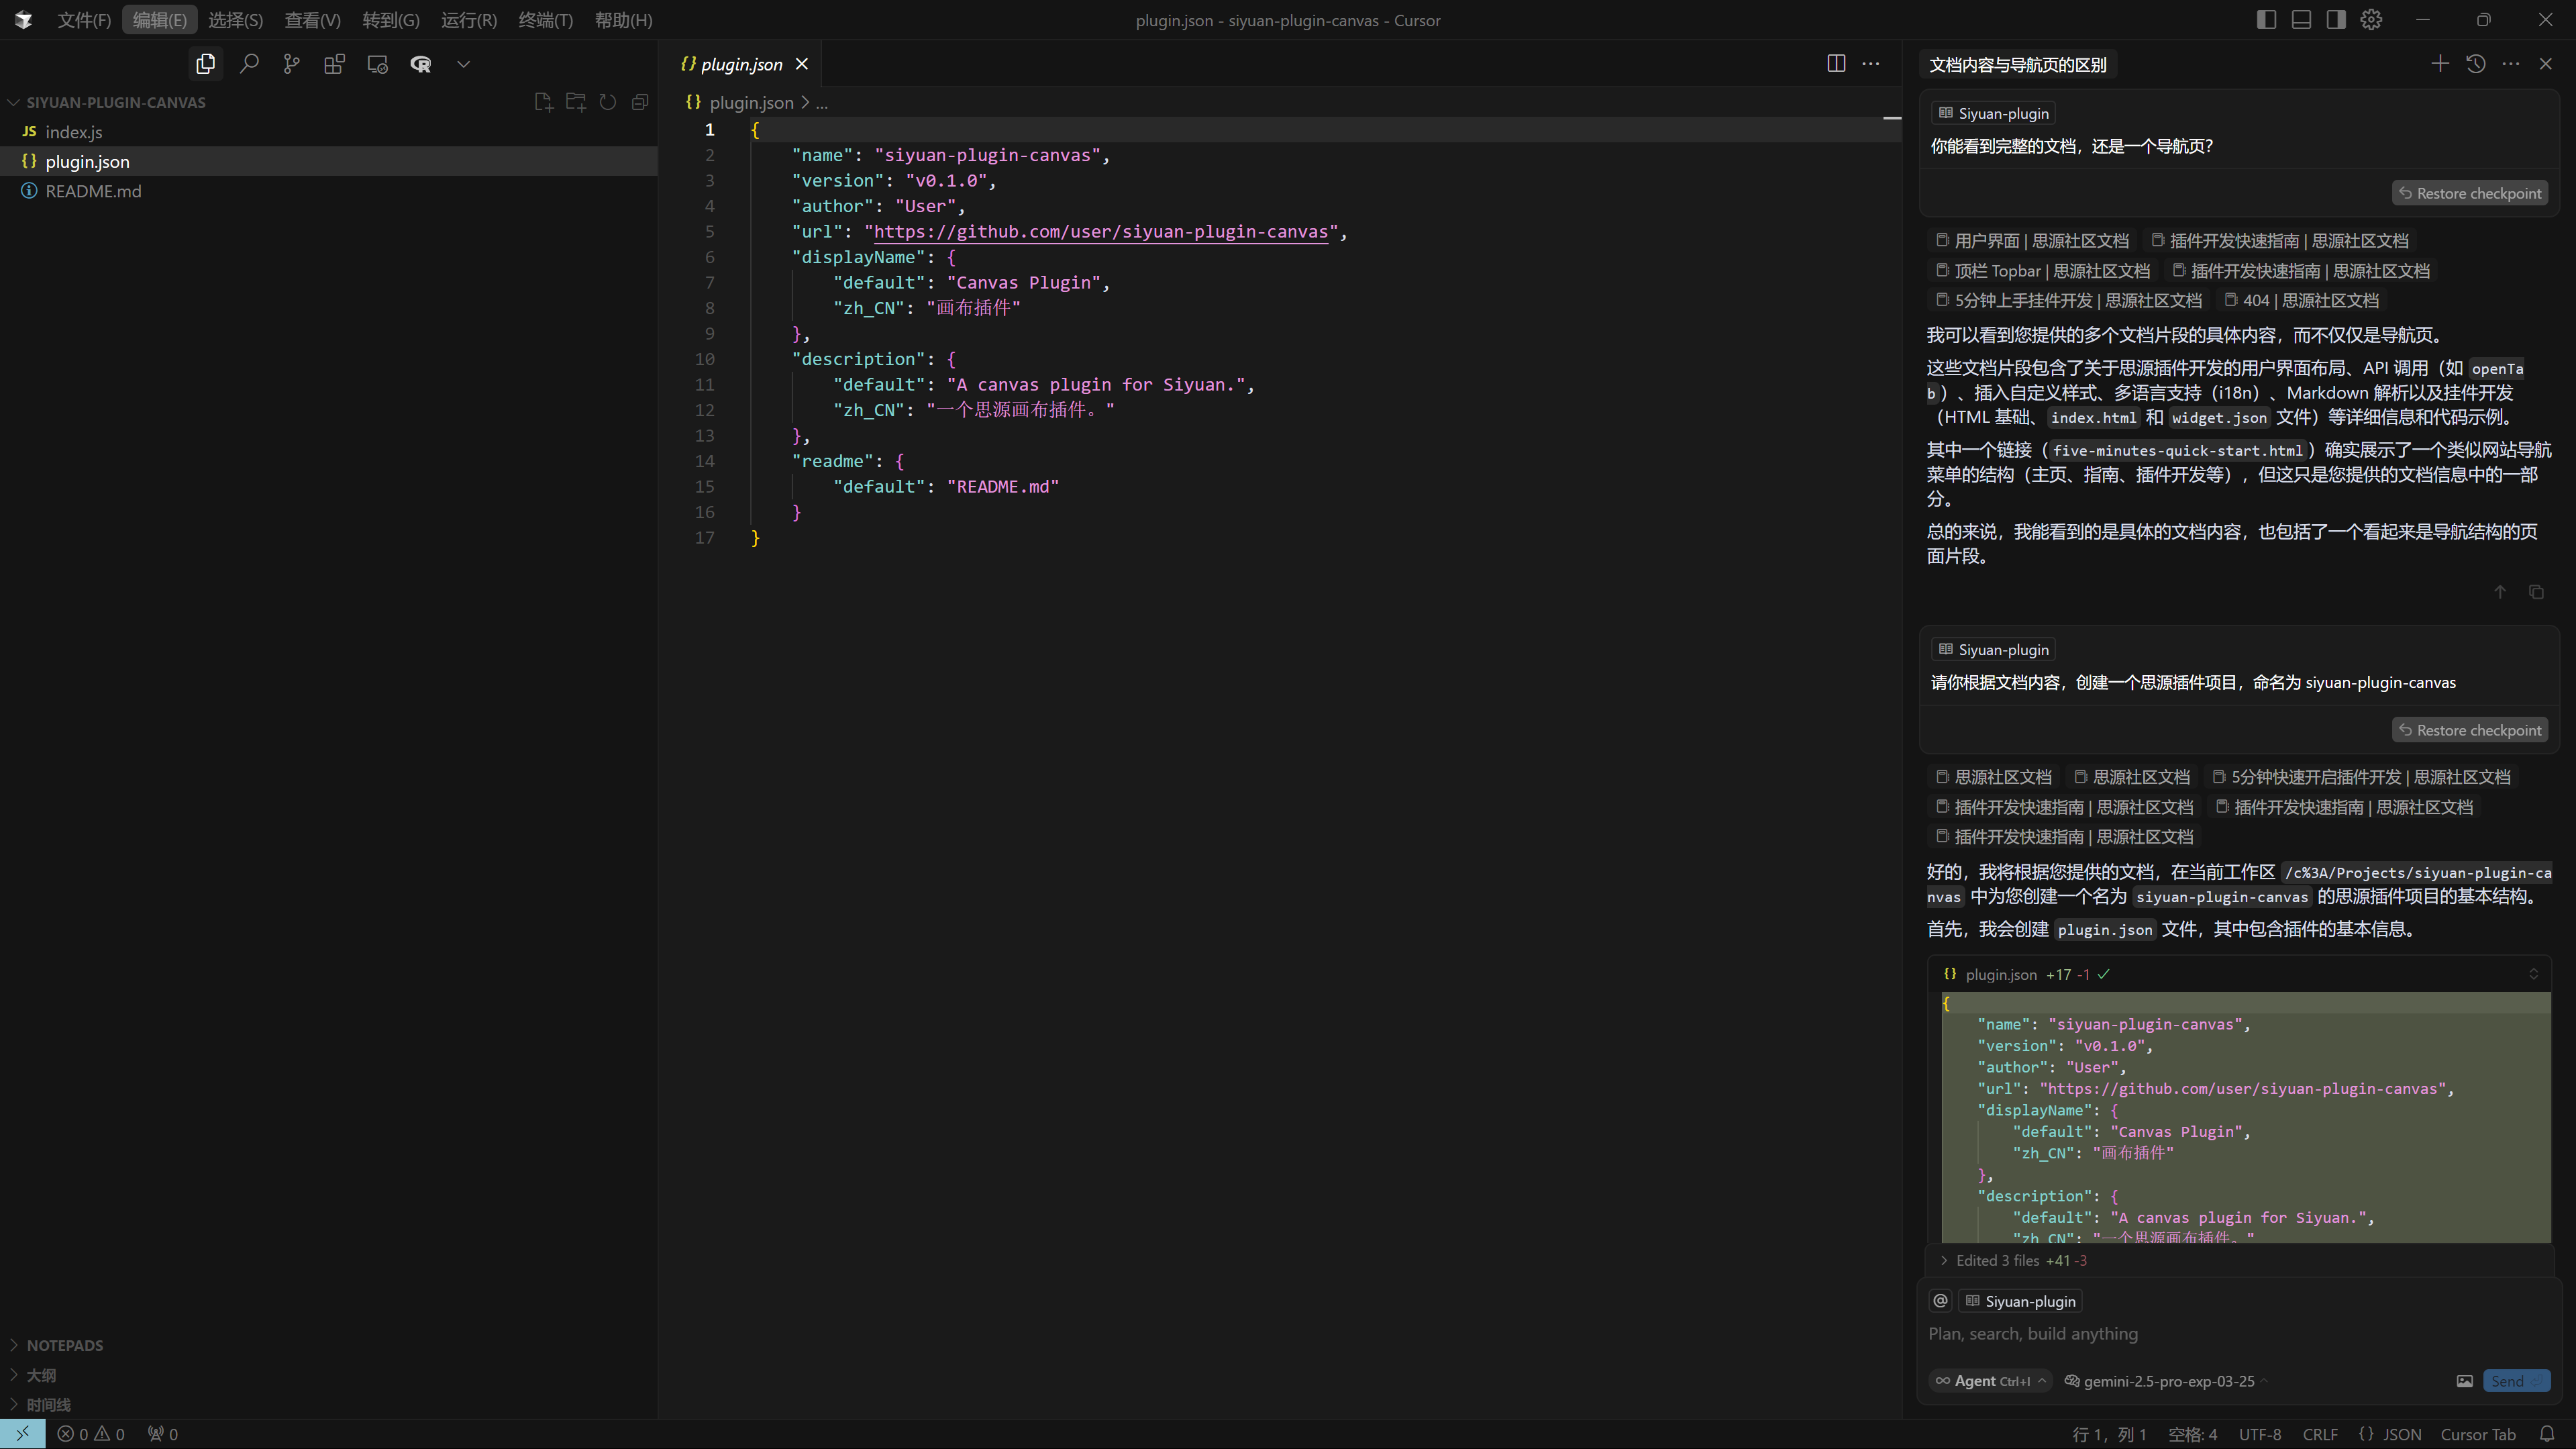The height and width of the screenshot is (1449, 2576).
Task: Show chat history clock icon
Action: point(2476,64)
